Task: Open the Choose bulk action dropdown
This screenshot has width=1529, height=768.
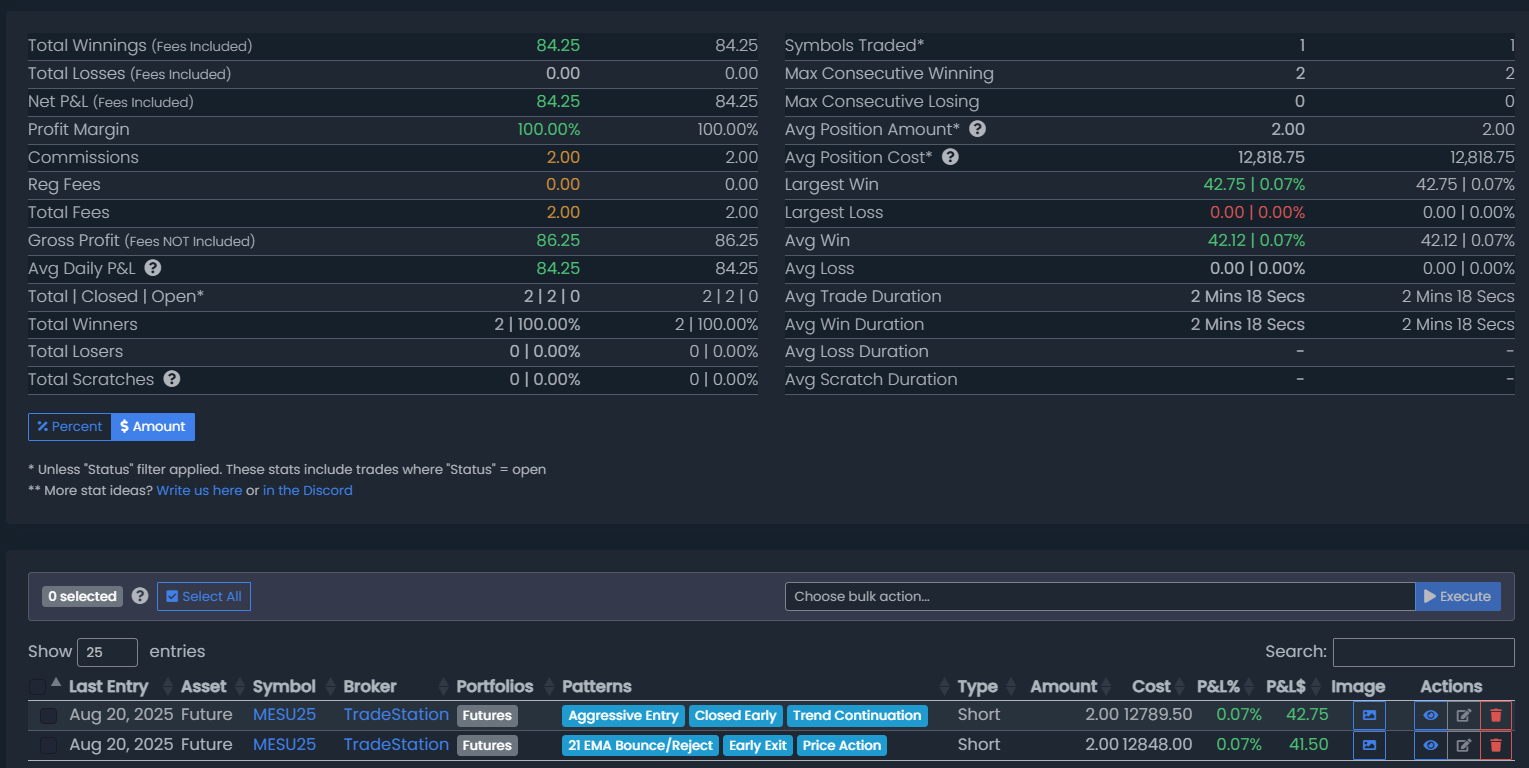Action: coord(1099,596)
